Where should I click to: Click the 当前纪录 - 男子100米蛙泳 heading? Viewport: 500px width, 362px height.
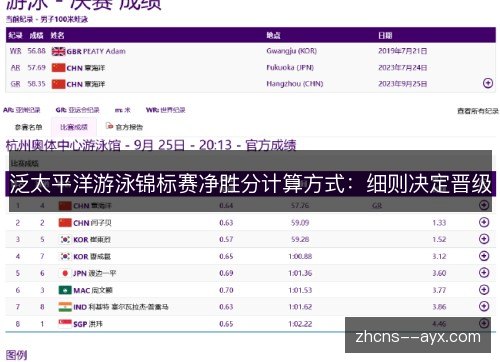[47, 19]
